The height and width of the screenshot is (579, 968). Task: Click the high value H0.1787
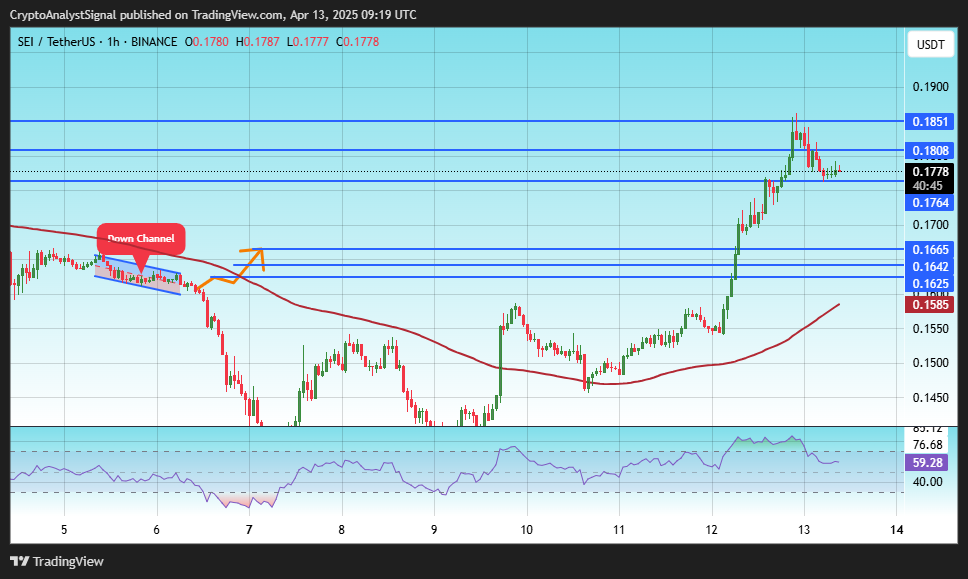pos(257,42)
